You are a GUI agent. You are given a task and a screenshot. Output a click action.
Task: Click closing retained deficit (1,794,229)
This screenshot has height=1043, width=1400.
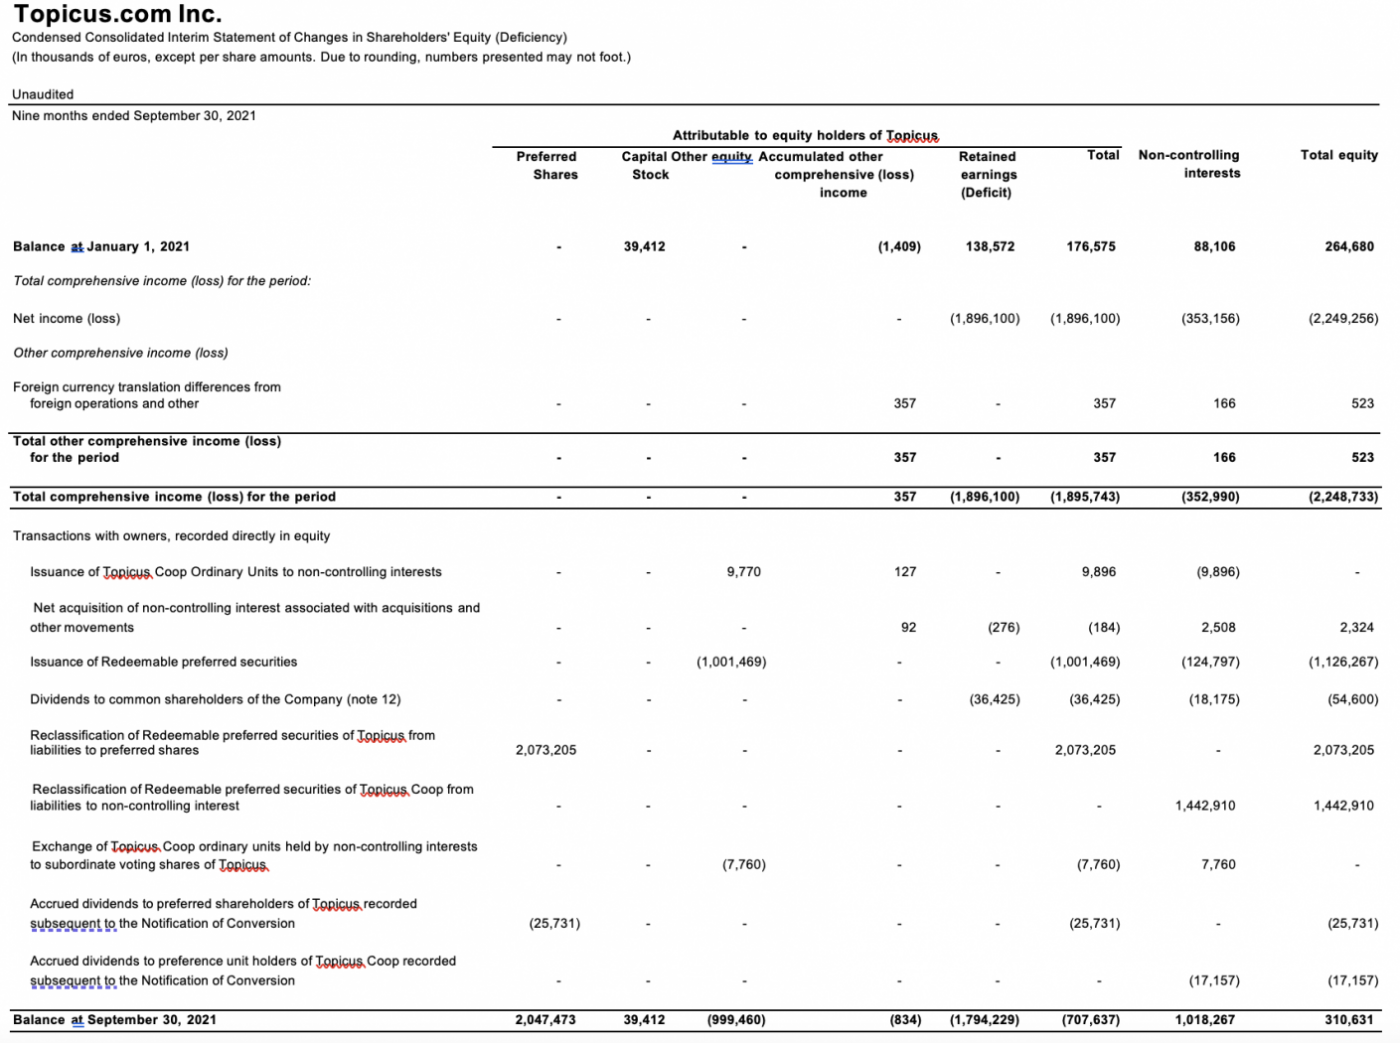pyautogui.click(x=985, y=1020)
